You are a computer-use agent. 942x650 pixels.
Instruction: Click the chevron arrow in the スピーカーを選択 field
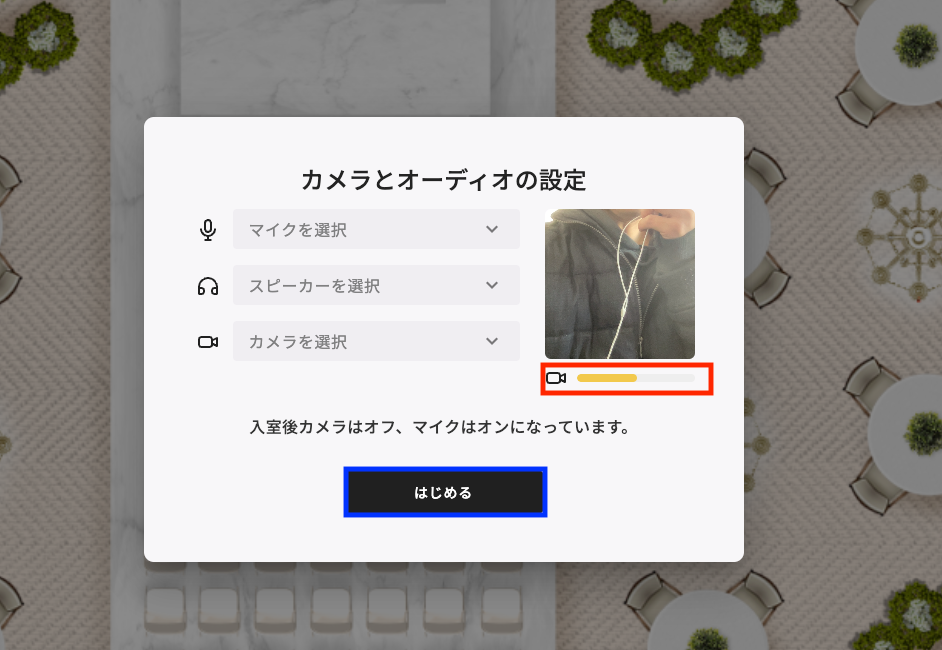(x=492, y=285)
